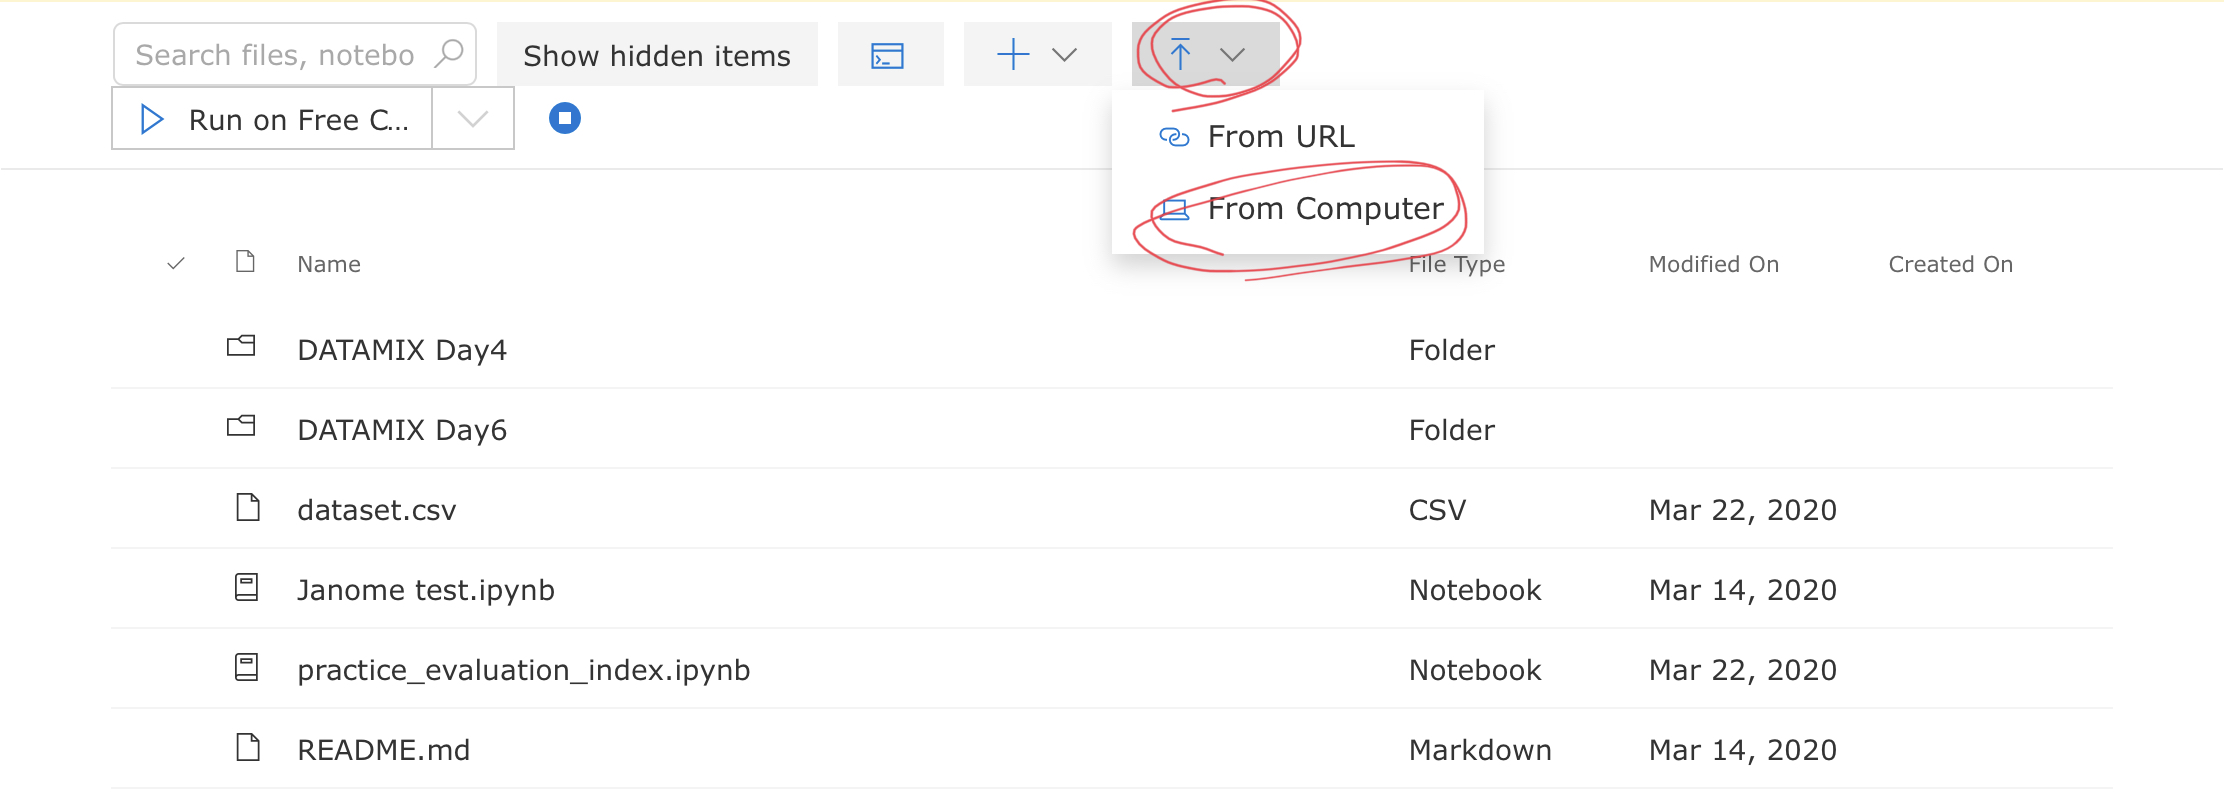Choose From Computer in upload menu

pyautogui.click(x=1325, y=208)
